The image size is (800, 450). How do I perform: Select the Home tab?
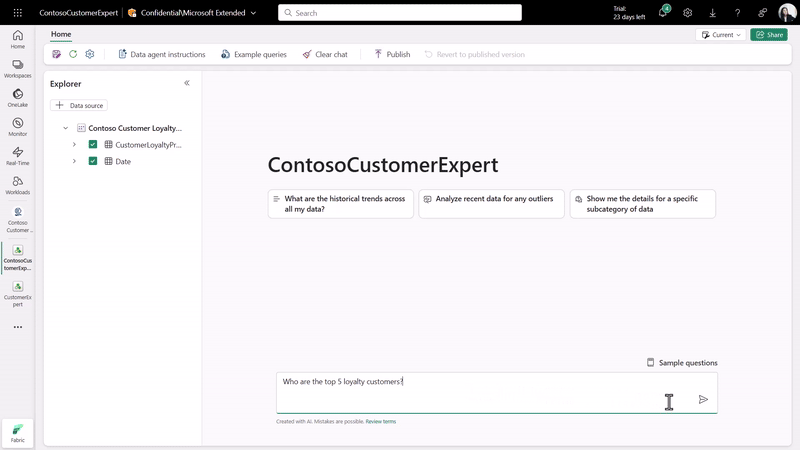[x=61, y=34]
